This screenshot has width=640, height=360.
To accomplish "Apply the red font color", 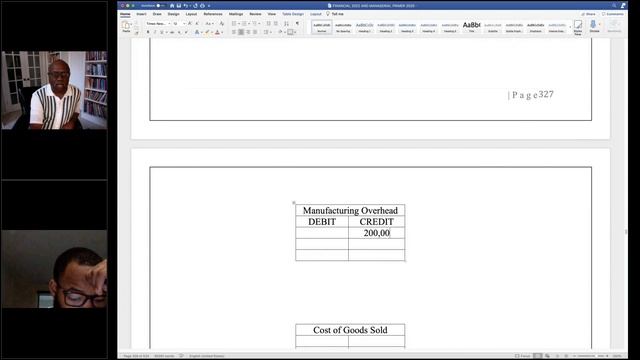I will point(217,32).
